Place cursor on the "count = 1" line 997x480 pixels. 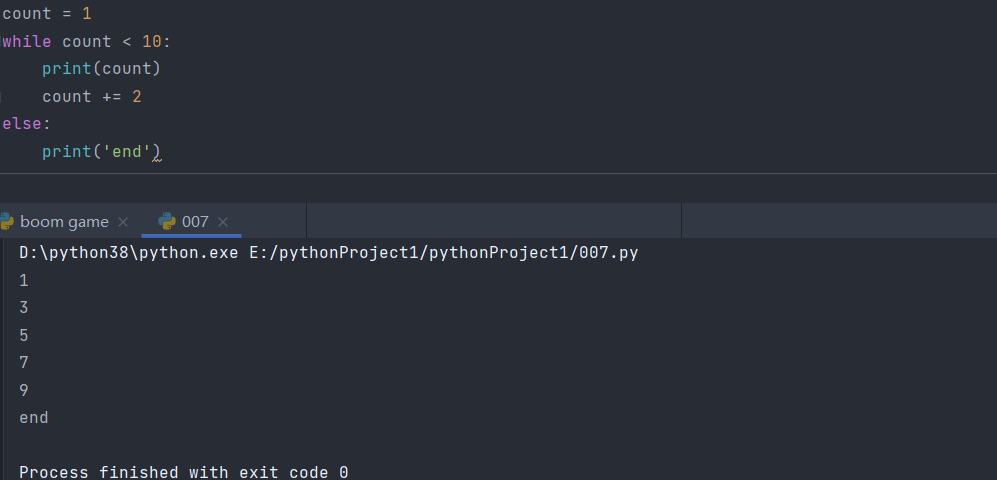point(47,14)
